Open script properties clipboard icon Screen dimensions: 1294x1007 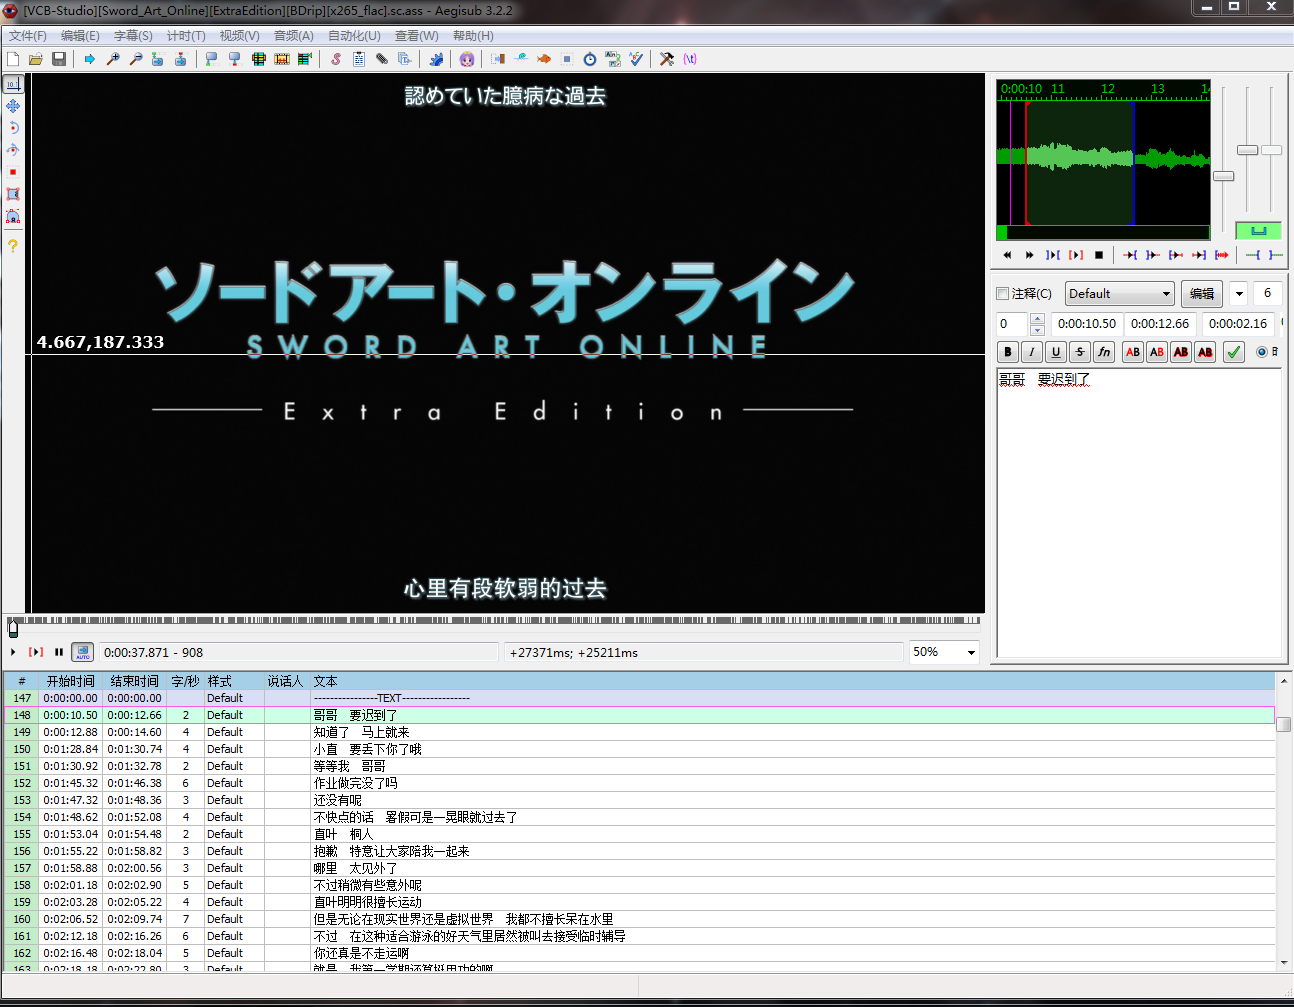[359, 59]
